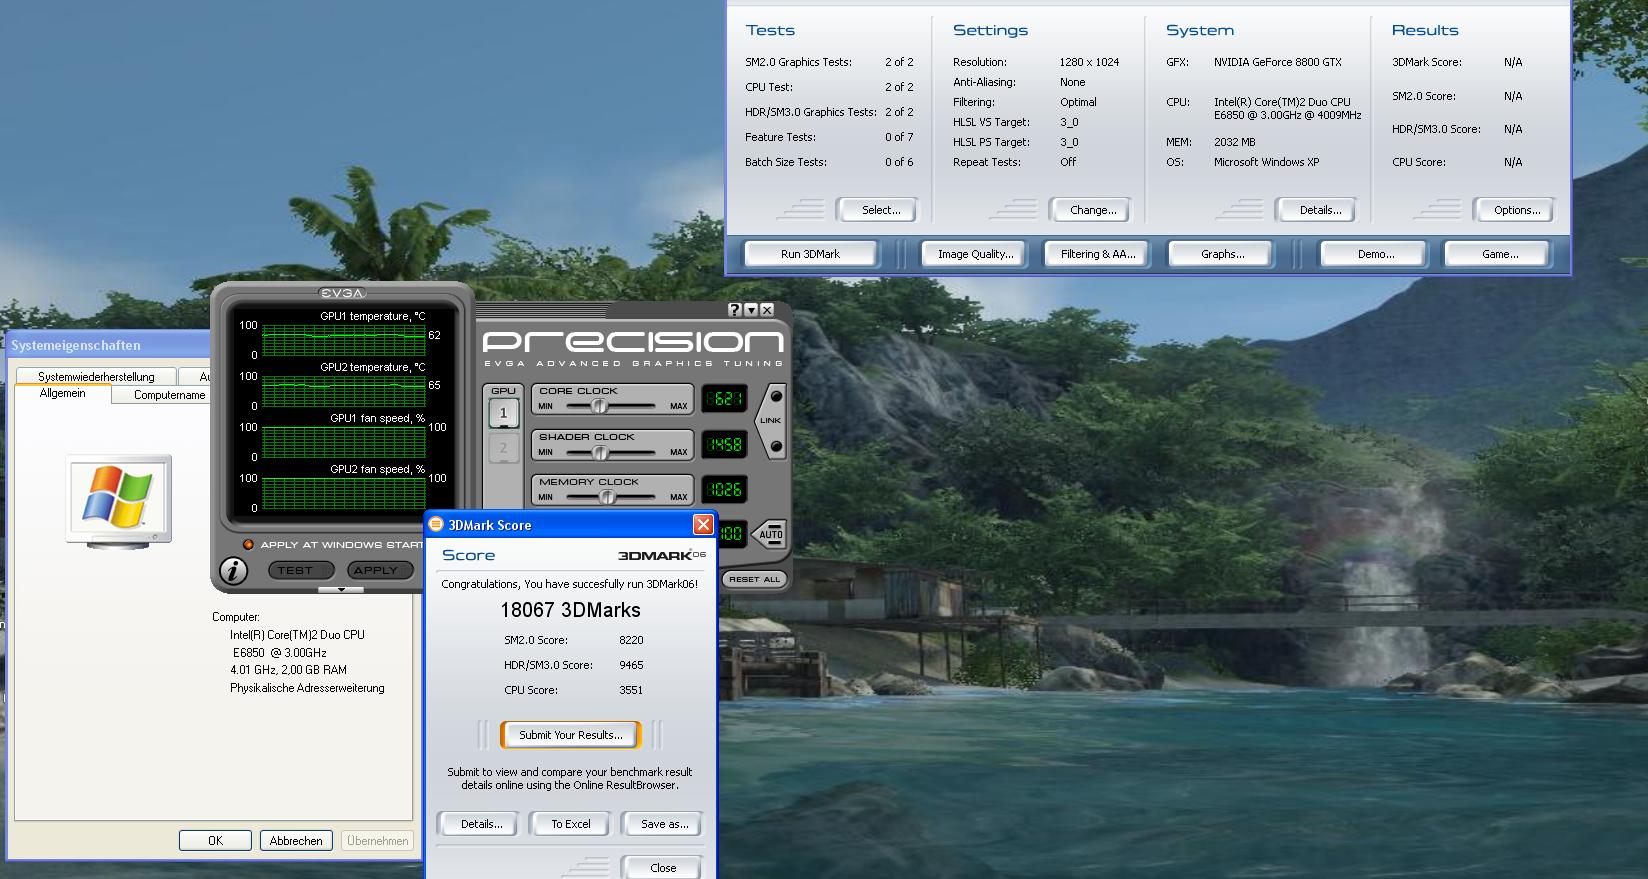
Task: Click the 1280 x 1024 resolution value
Action: tap(1089, 62)
